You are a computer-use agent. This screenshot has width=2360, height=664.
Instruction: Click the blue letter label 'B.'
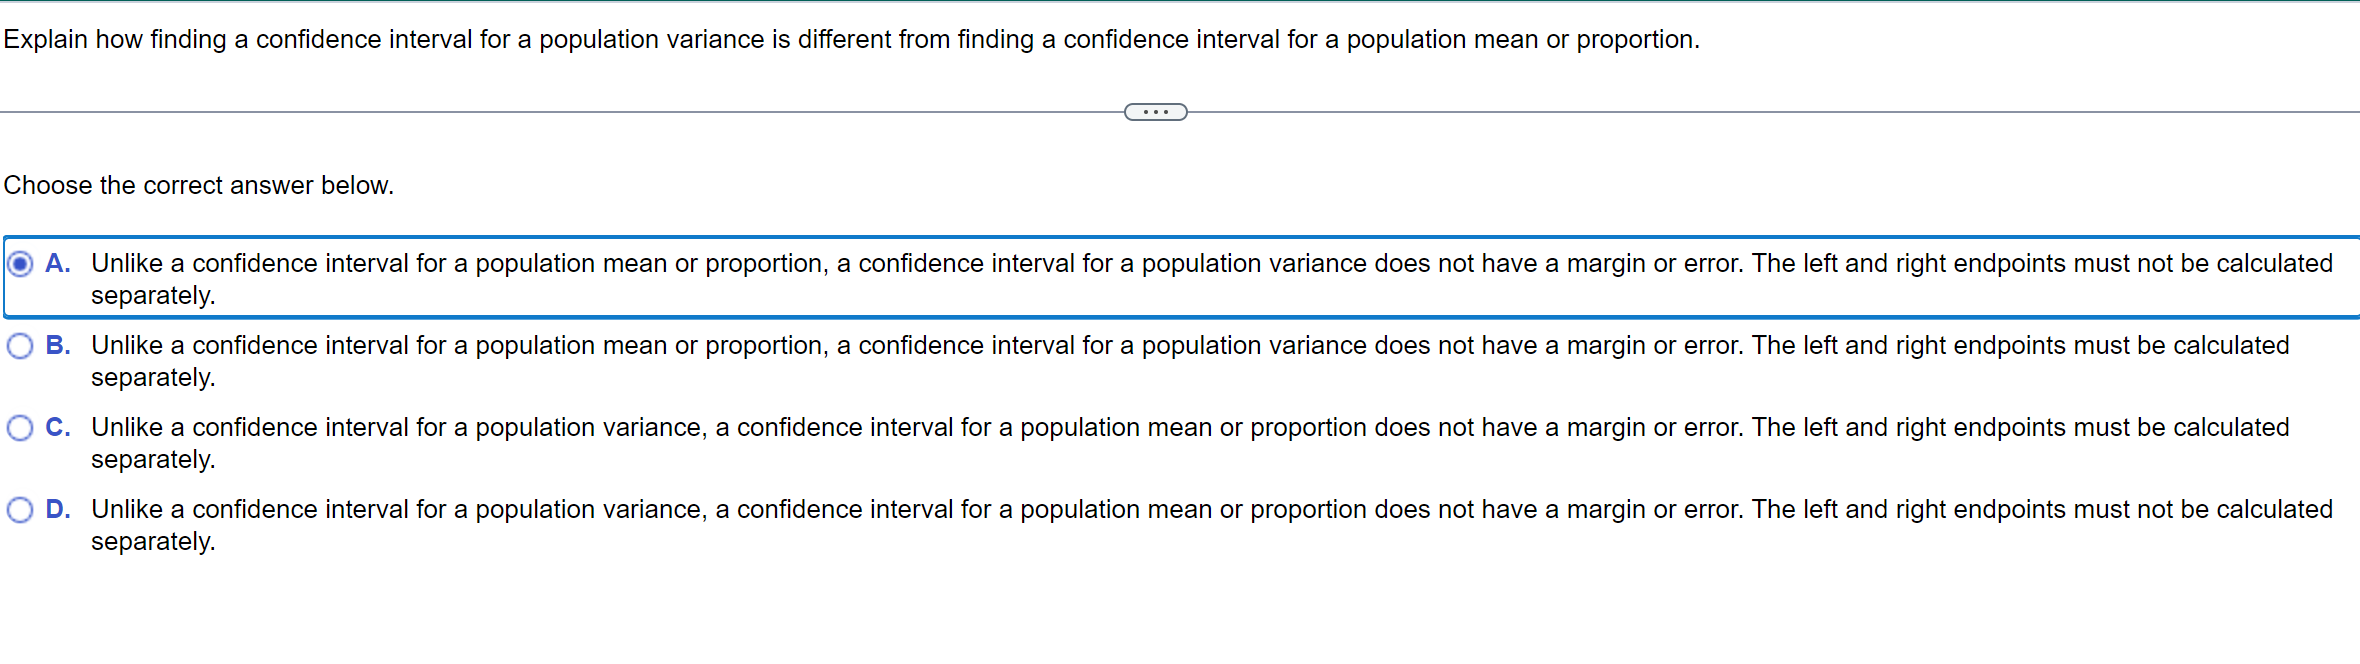(57, 345)
